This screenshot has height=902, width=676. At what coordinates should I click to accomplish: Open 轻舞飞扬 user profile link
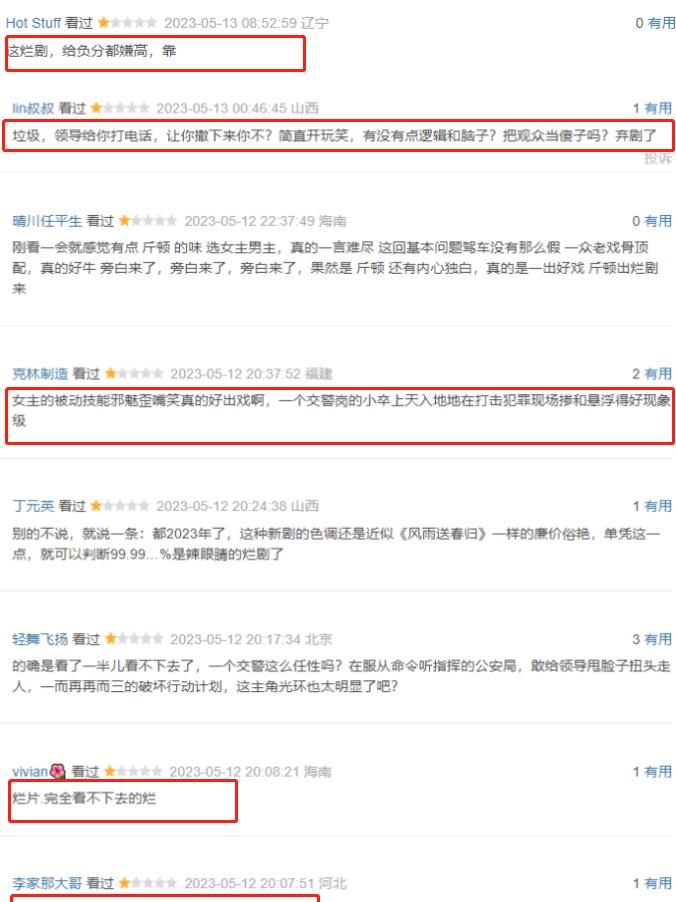coord(40,639)
